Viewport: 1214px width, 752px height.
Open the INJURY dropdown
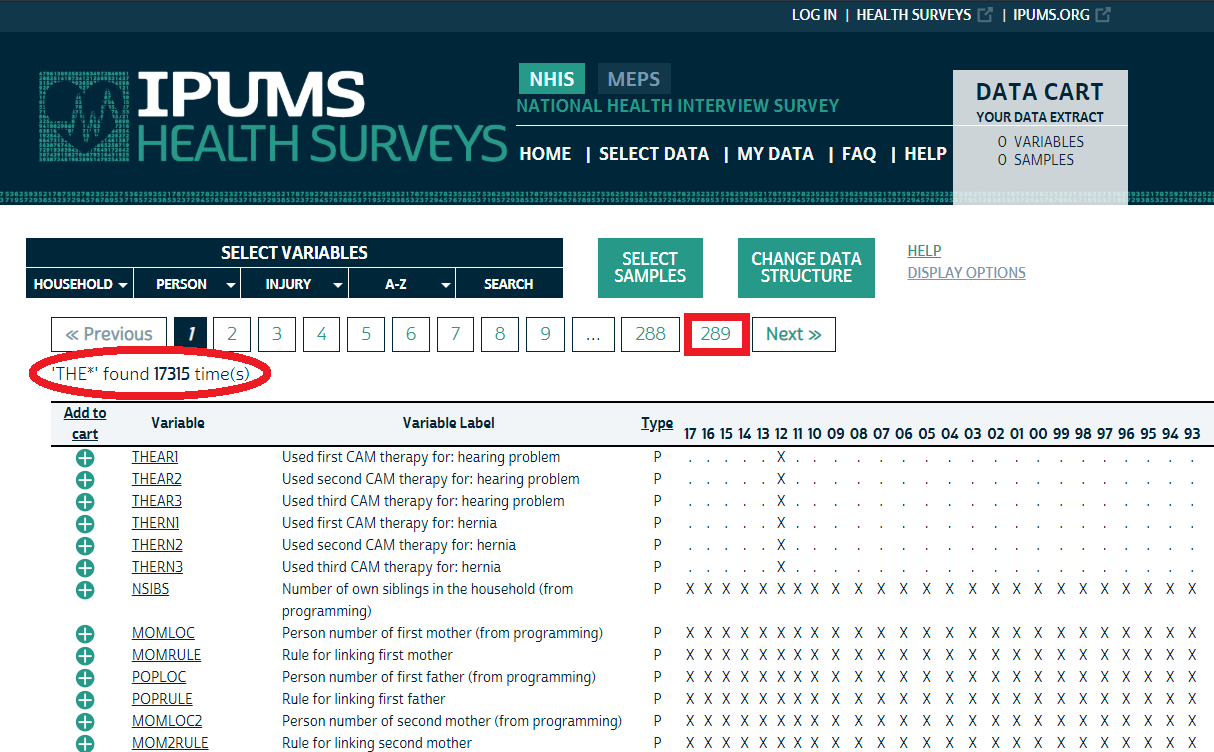click(x=294, y=283)
